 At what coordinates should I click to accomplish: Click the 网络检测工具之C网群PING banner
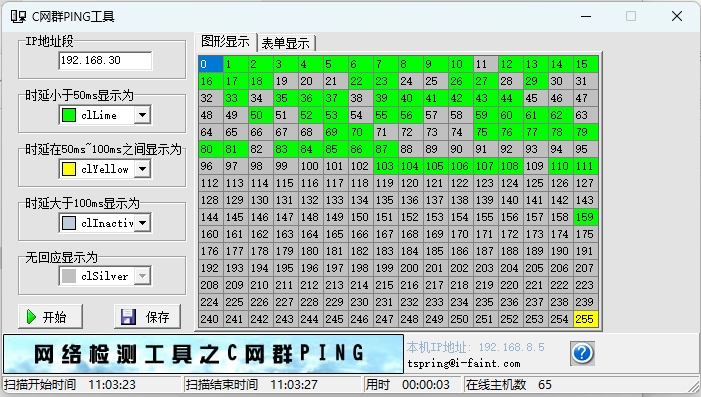point(203,354)
